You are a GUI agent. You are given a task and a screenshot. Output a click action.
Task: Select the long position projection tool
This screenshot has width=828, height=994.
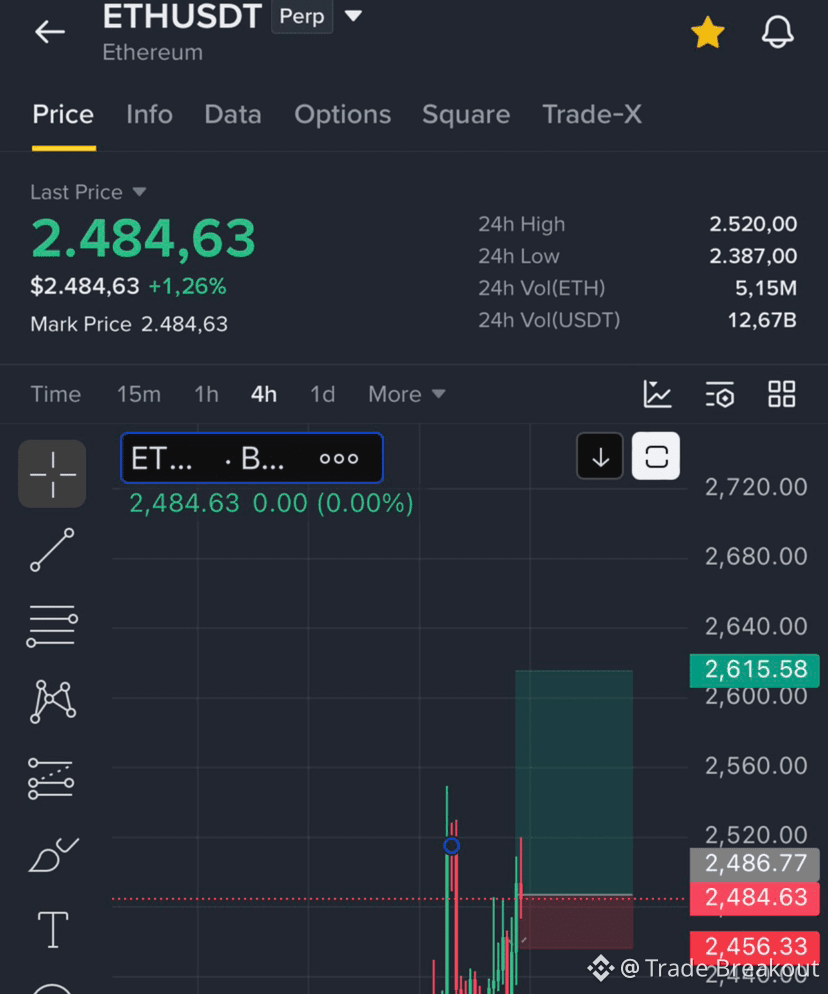[x=51, y=778]
